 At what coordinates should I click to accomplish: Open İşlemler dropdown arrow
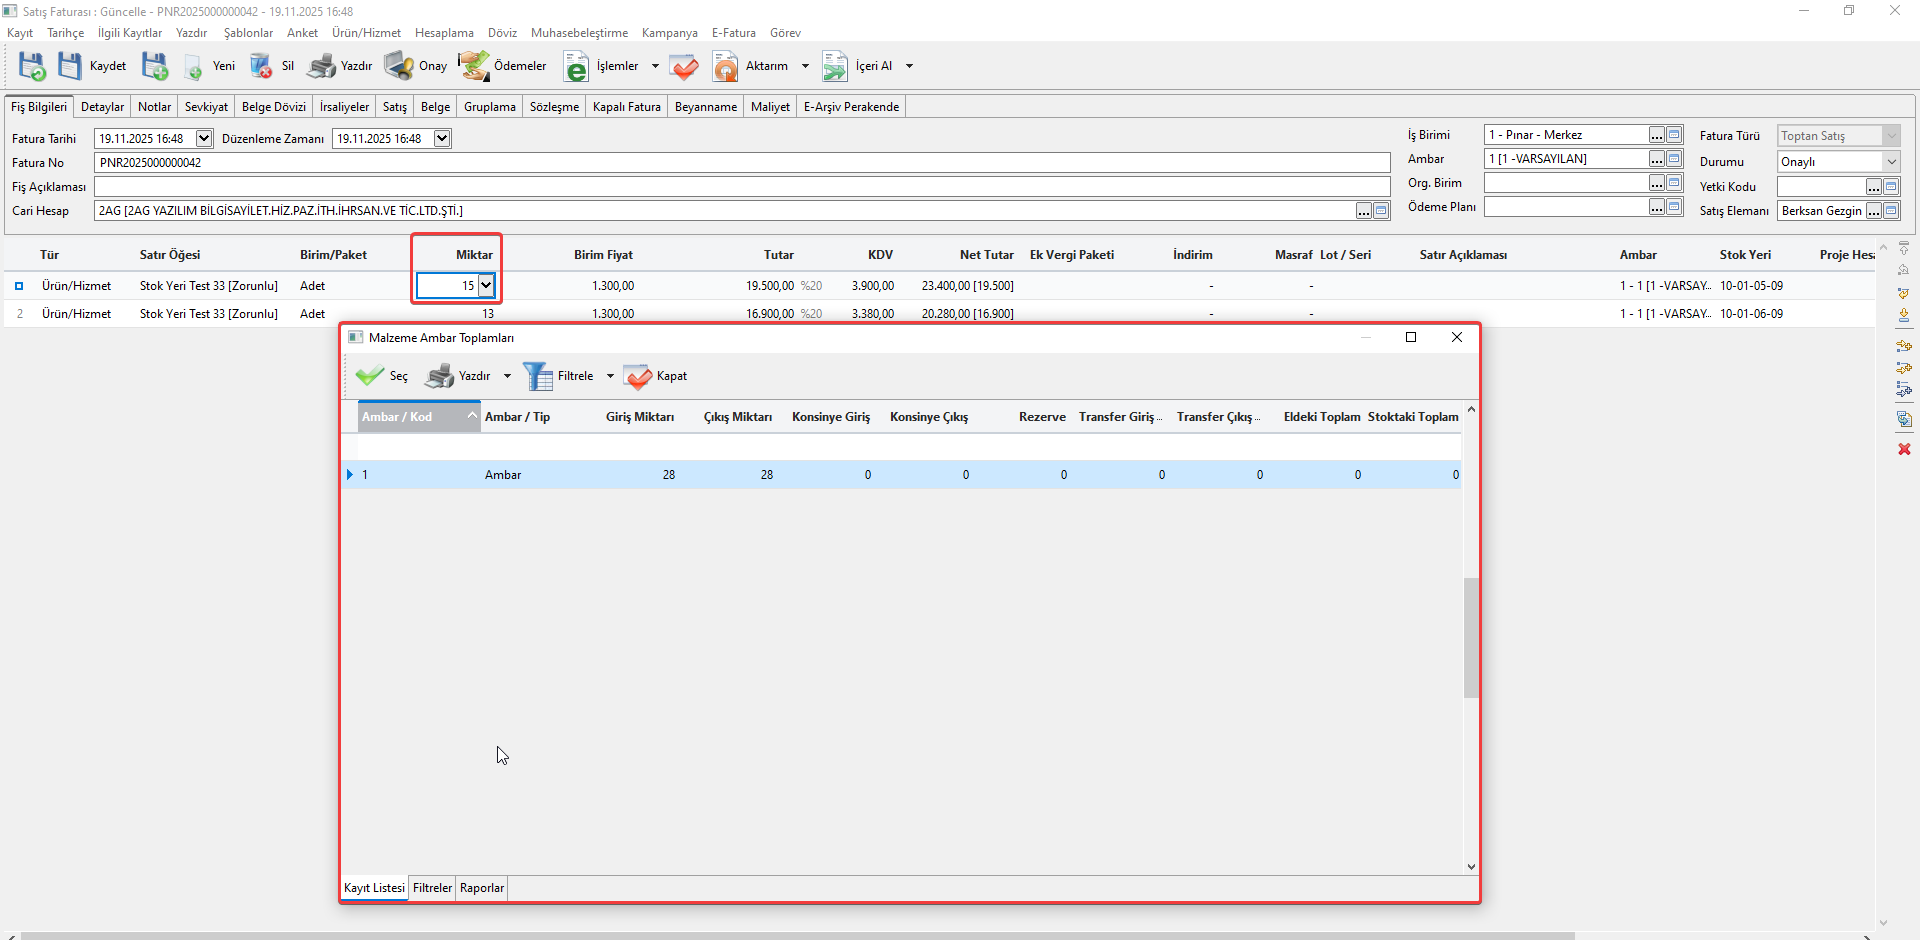(x=655, y=66)
